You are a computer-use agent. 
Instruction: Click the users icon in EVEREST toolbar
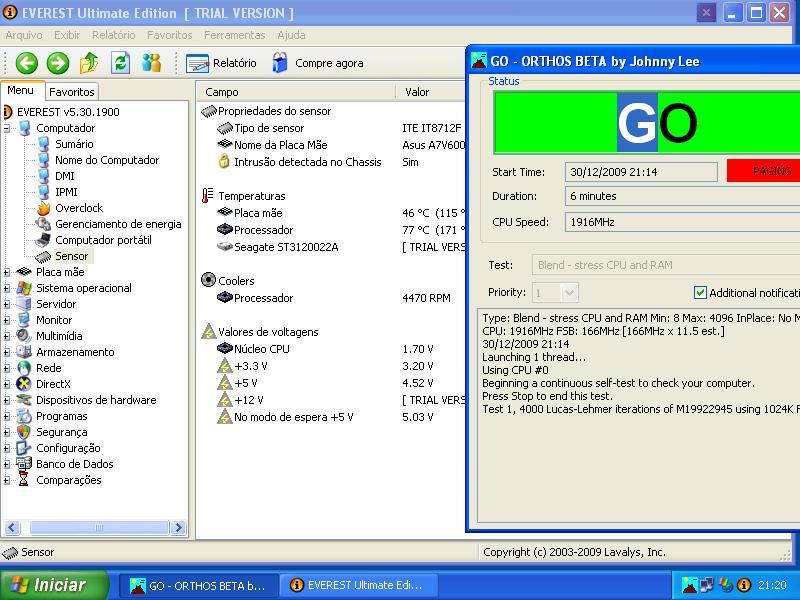pyautogui.click(x=152, y=63)
